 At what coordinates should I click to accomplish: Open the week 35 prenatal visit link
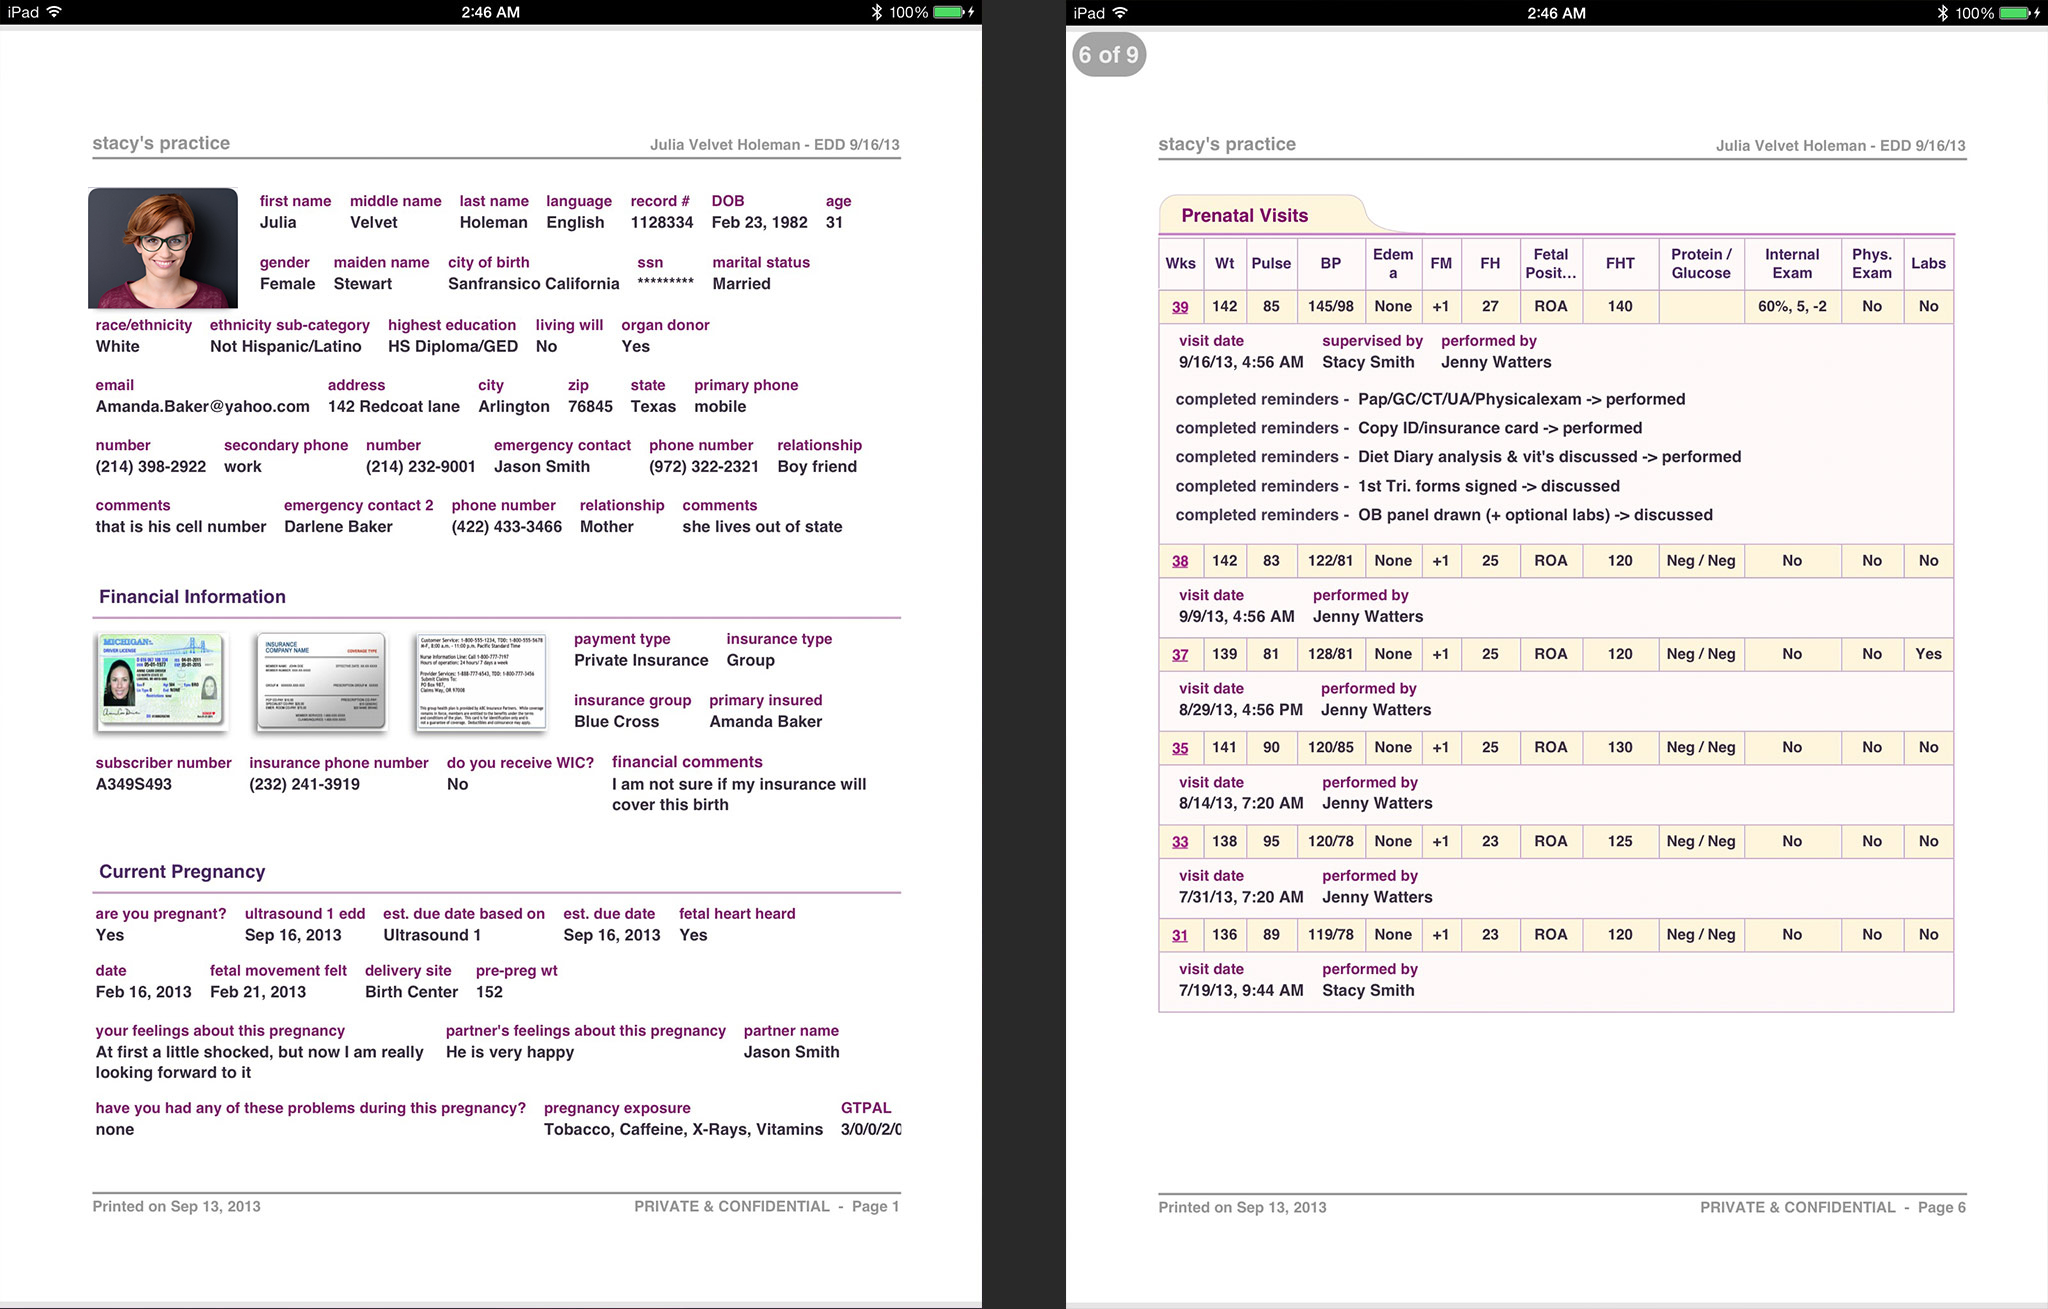[1180, 748]
